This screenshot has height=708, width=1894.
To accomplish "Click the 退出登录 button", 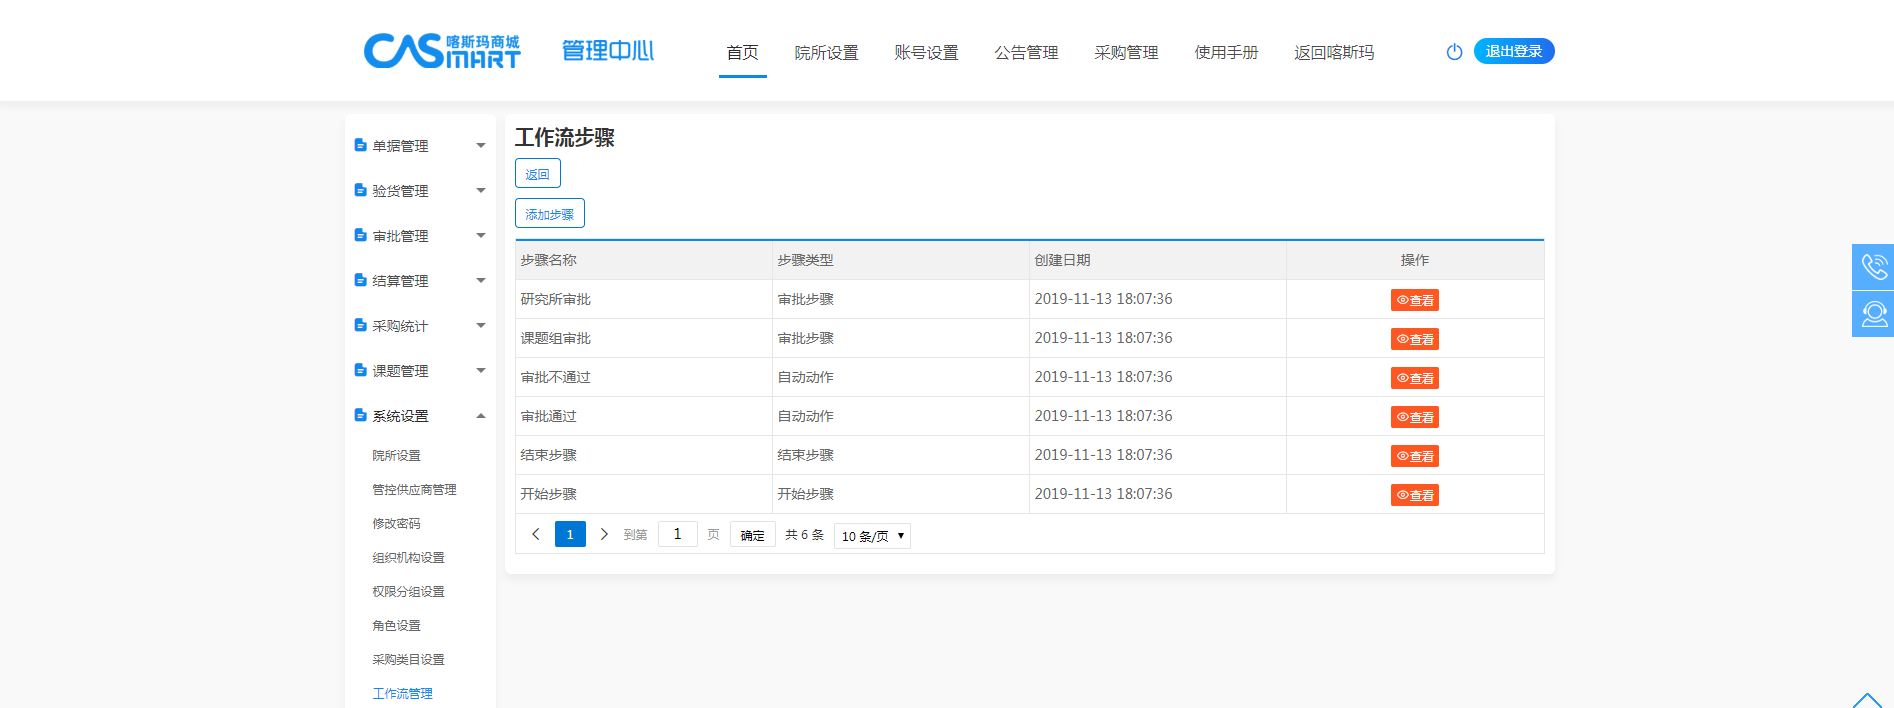I will tap(1513, 51).
